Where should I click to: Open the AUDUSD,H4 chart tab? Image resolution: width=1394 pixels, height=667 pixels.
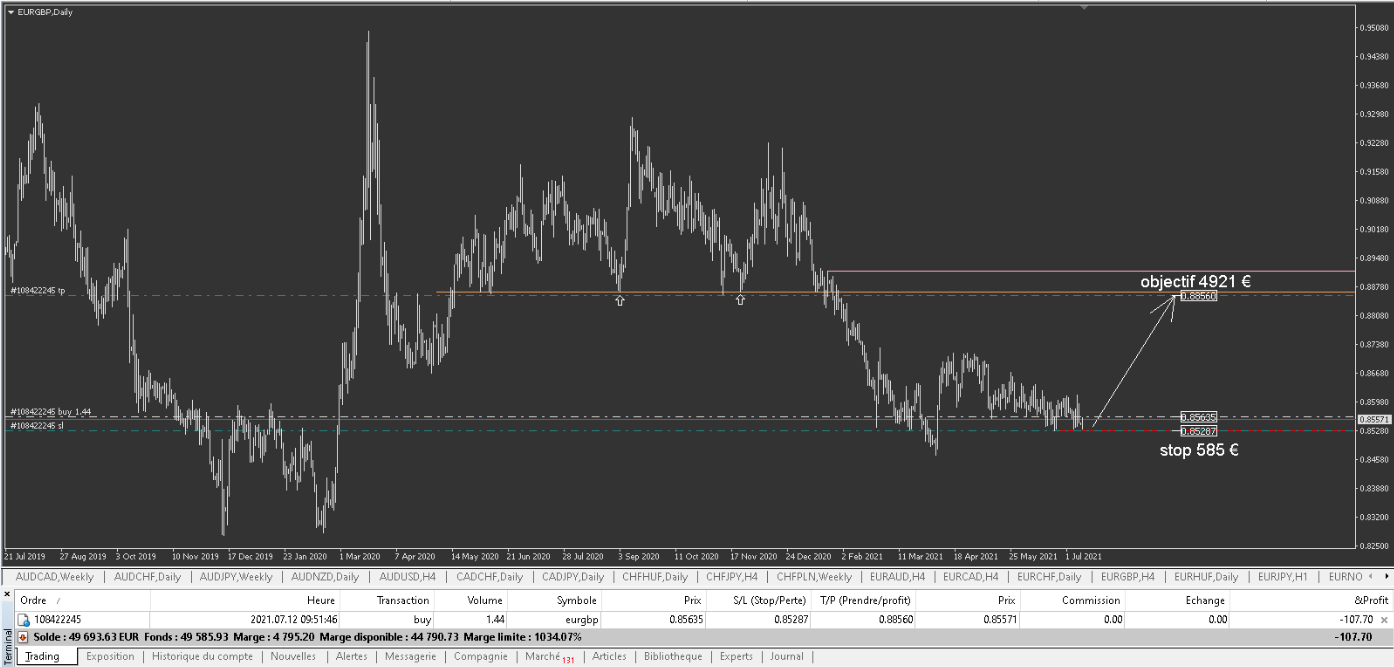click(407, 577)
